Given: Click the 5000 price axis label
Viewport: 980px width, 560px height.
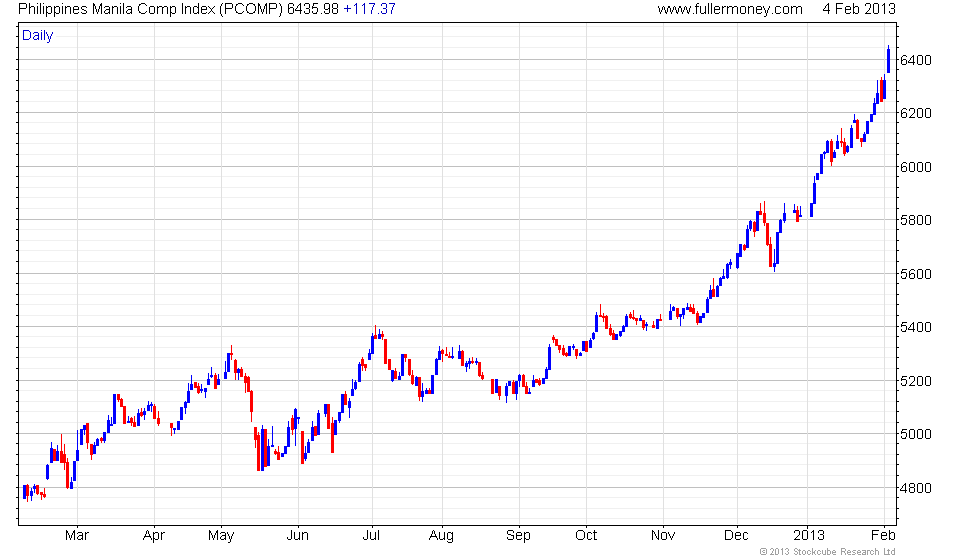Looking at the screenshot, I should pos(916,434).
